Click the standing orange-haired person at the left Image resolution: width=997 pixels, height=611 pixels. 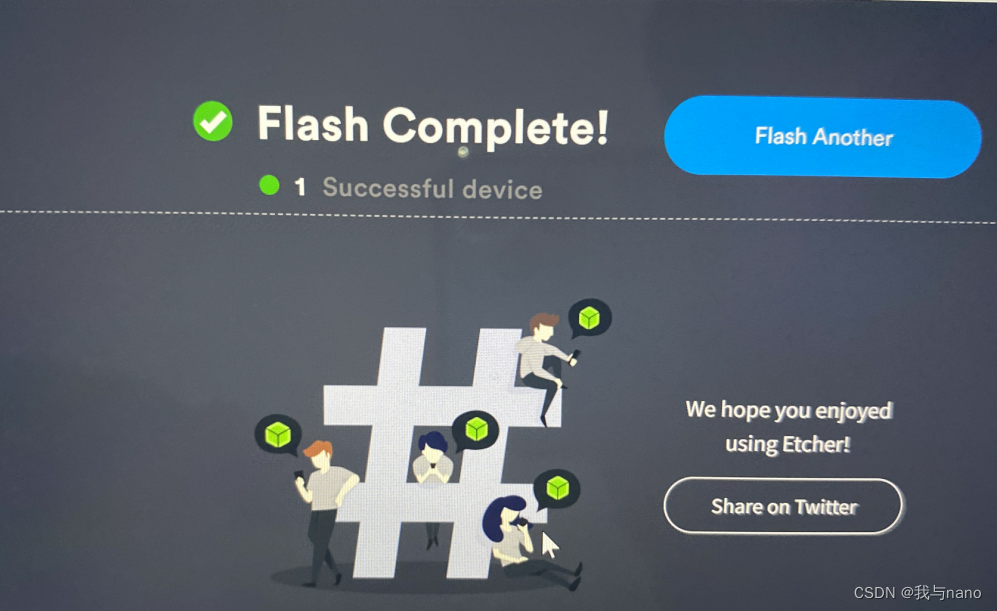click(326, 511)
